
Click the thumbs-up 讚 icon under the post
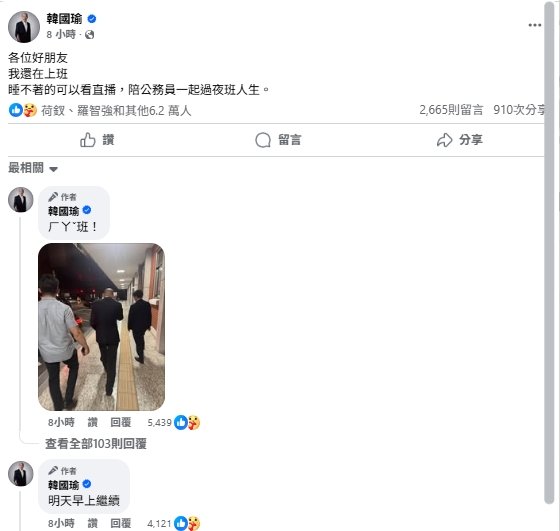pyautogui.click(x=88, y=140)
